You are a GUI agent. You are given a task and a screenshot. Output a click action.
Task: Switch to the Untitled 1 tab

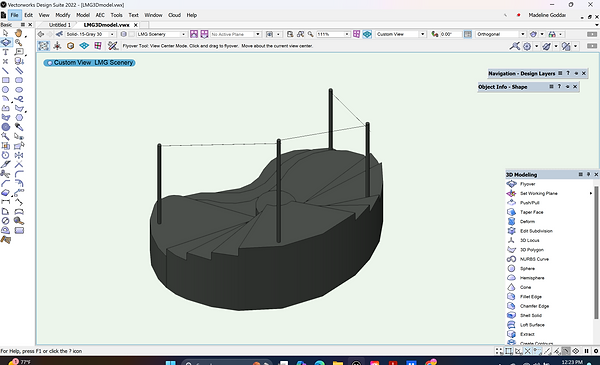(x=60, y=25)
